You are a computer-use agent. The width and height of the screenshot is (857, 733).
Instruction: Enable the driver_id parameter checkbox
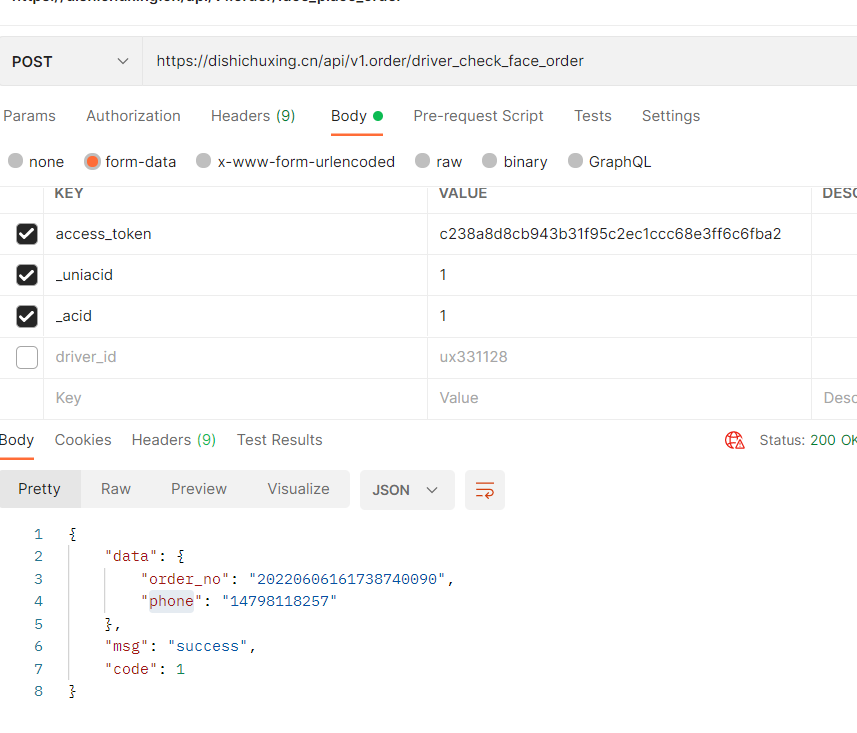(27, 357)
